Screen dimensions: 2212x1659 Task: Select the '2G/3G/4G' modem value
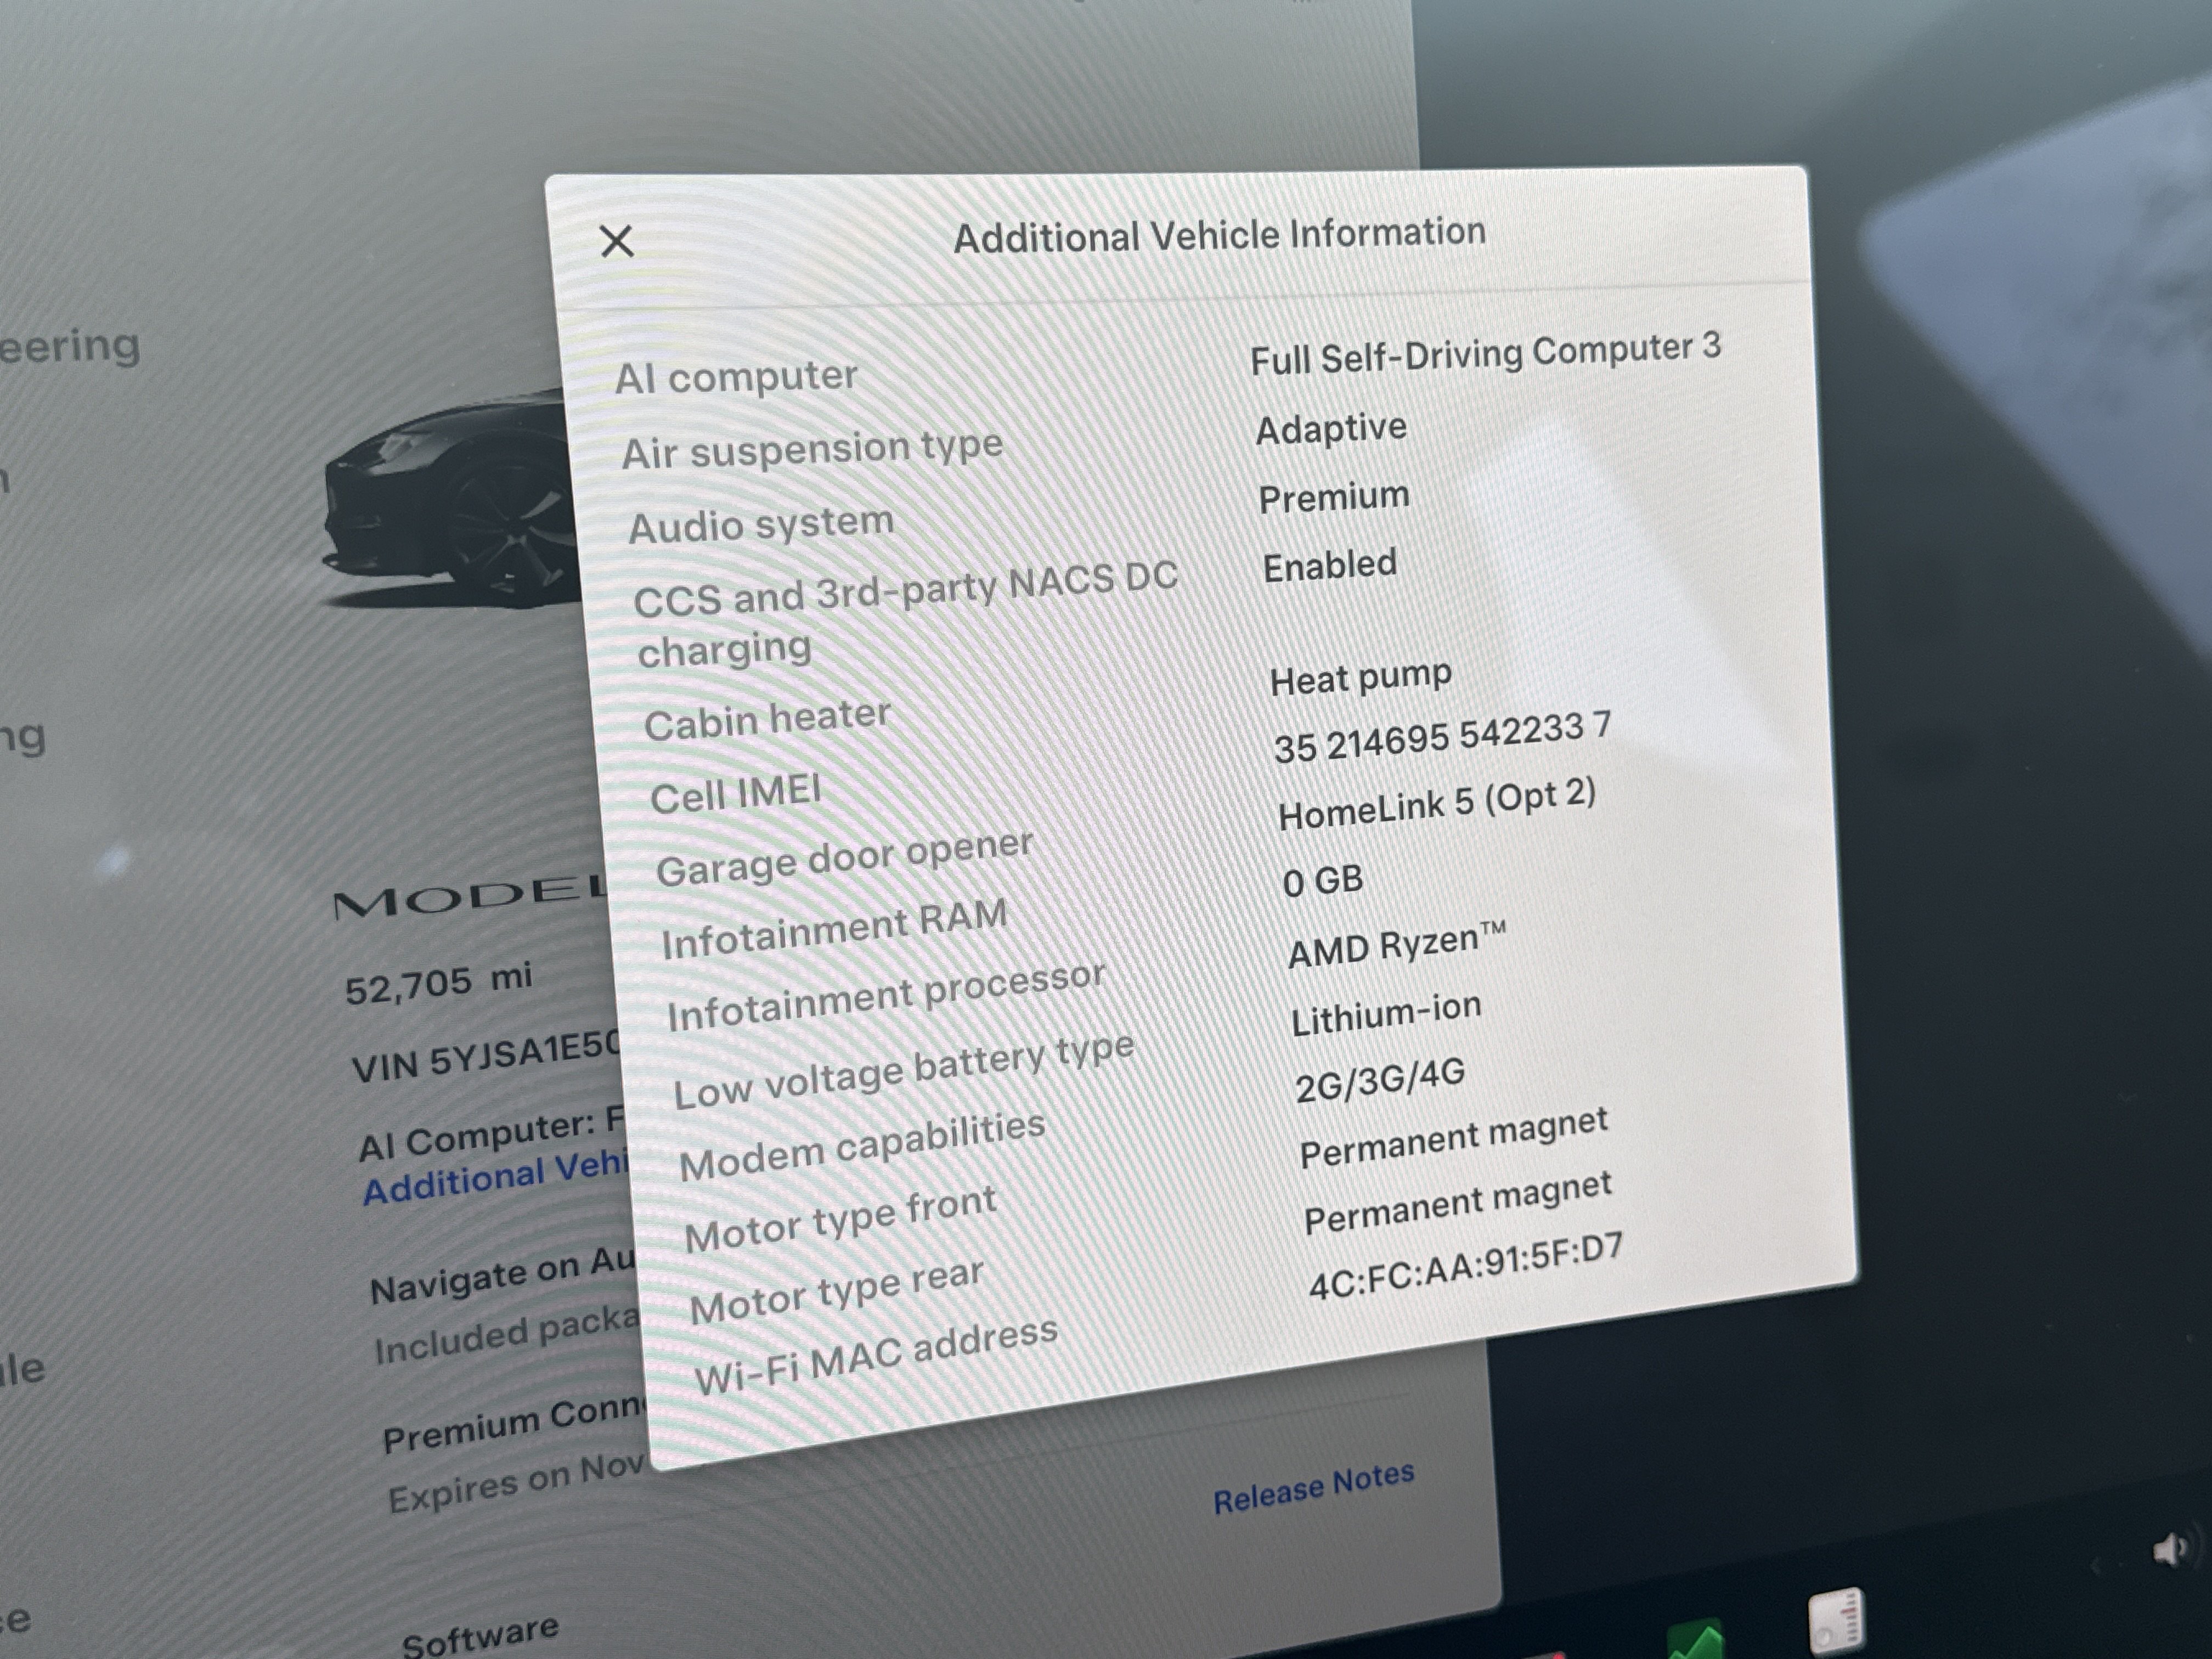click(x=1379, y=1080)
